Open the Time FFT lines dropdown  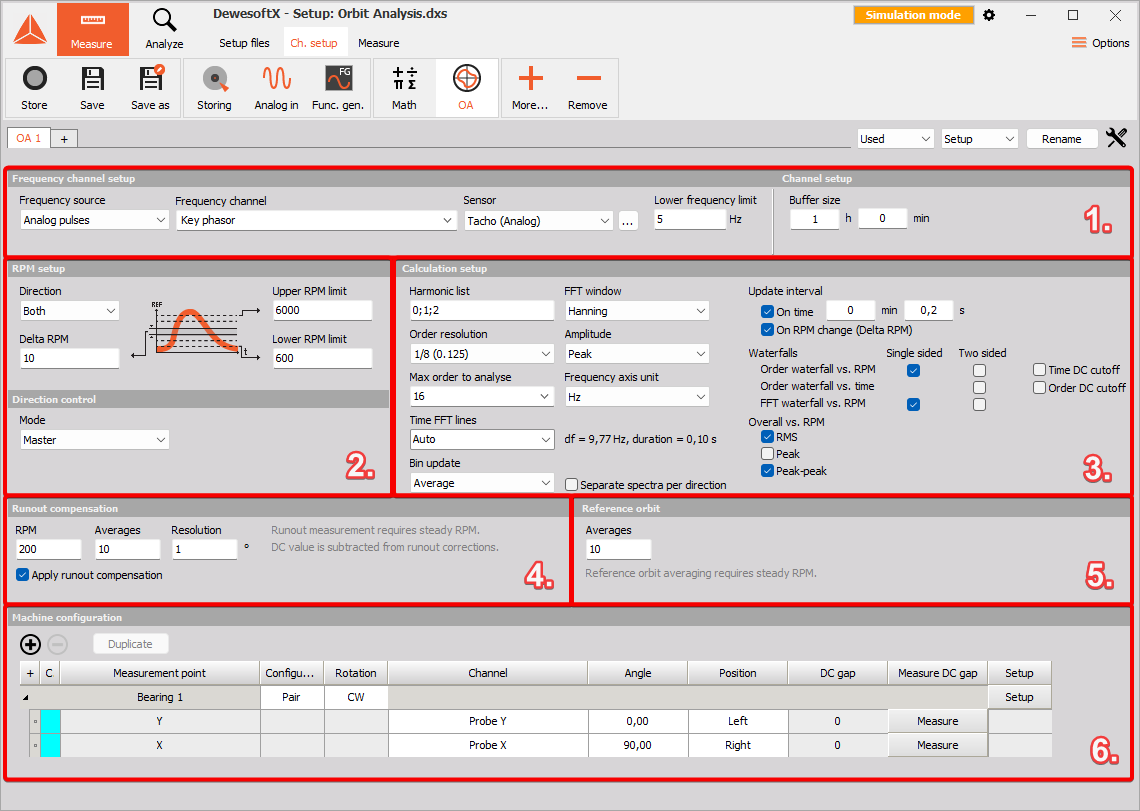pos(482,439)
